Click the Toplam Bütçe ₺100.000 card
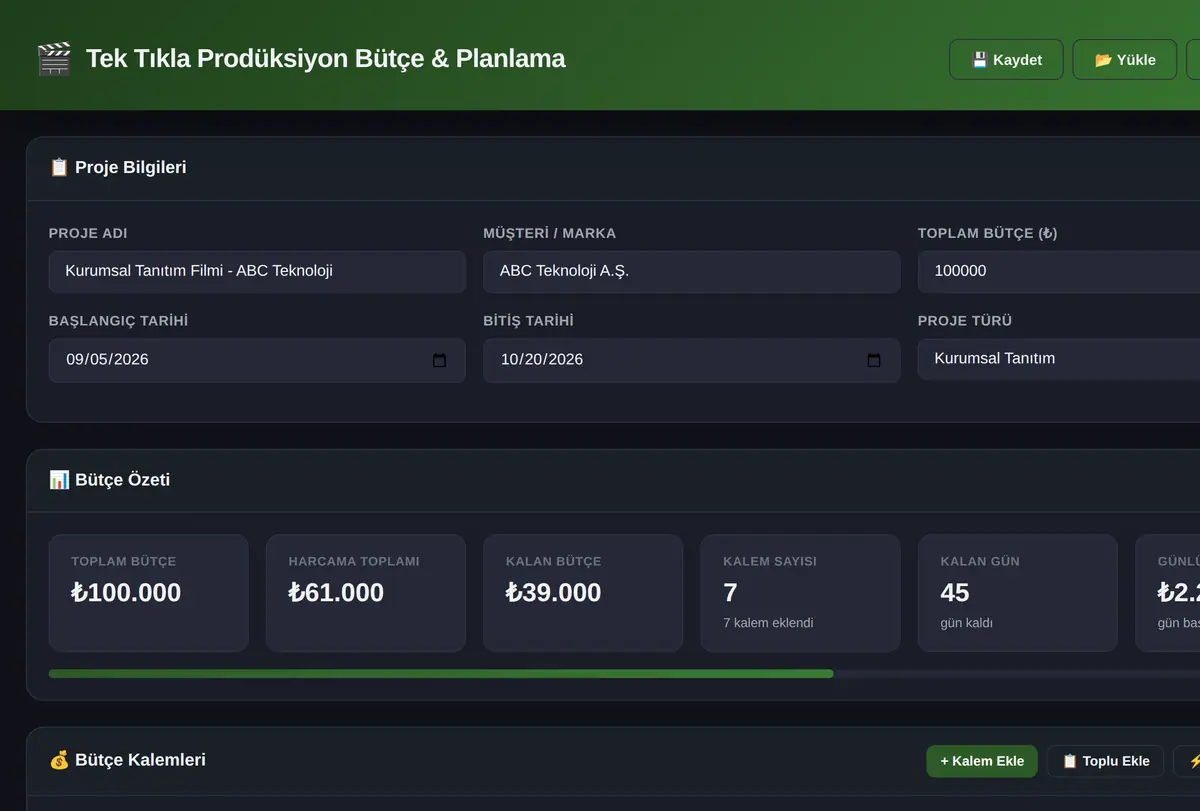Screen dimensions: 1200x811 tap(148, 593)
